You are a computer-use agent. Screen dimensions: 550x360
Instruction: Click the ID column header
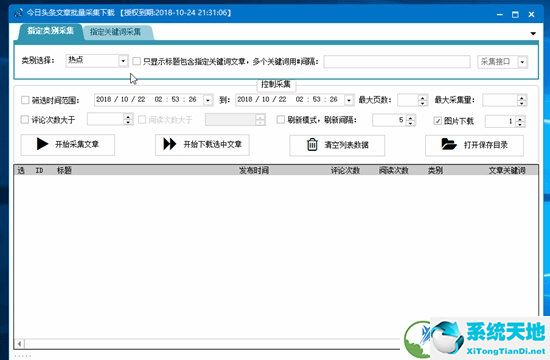(39, 171)
